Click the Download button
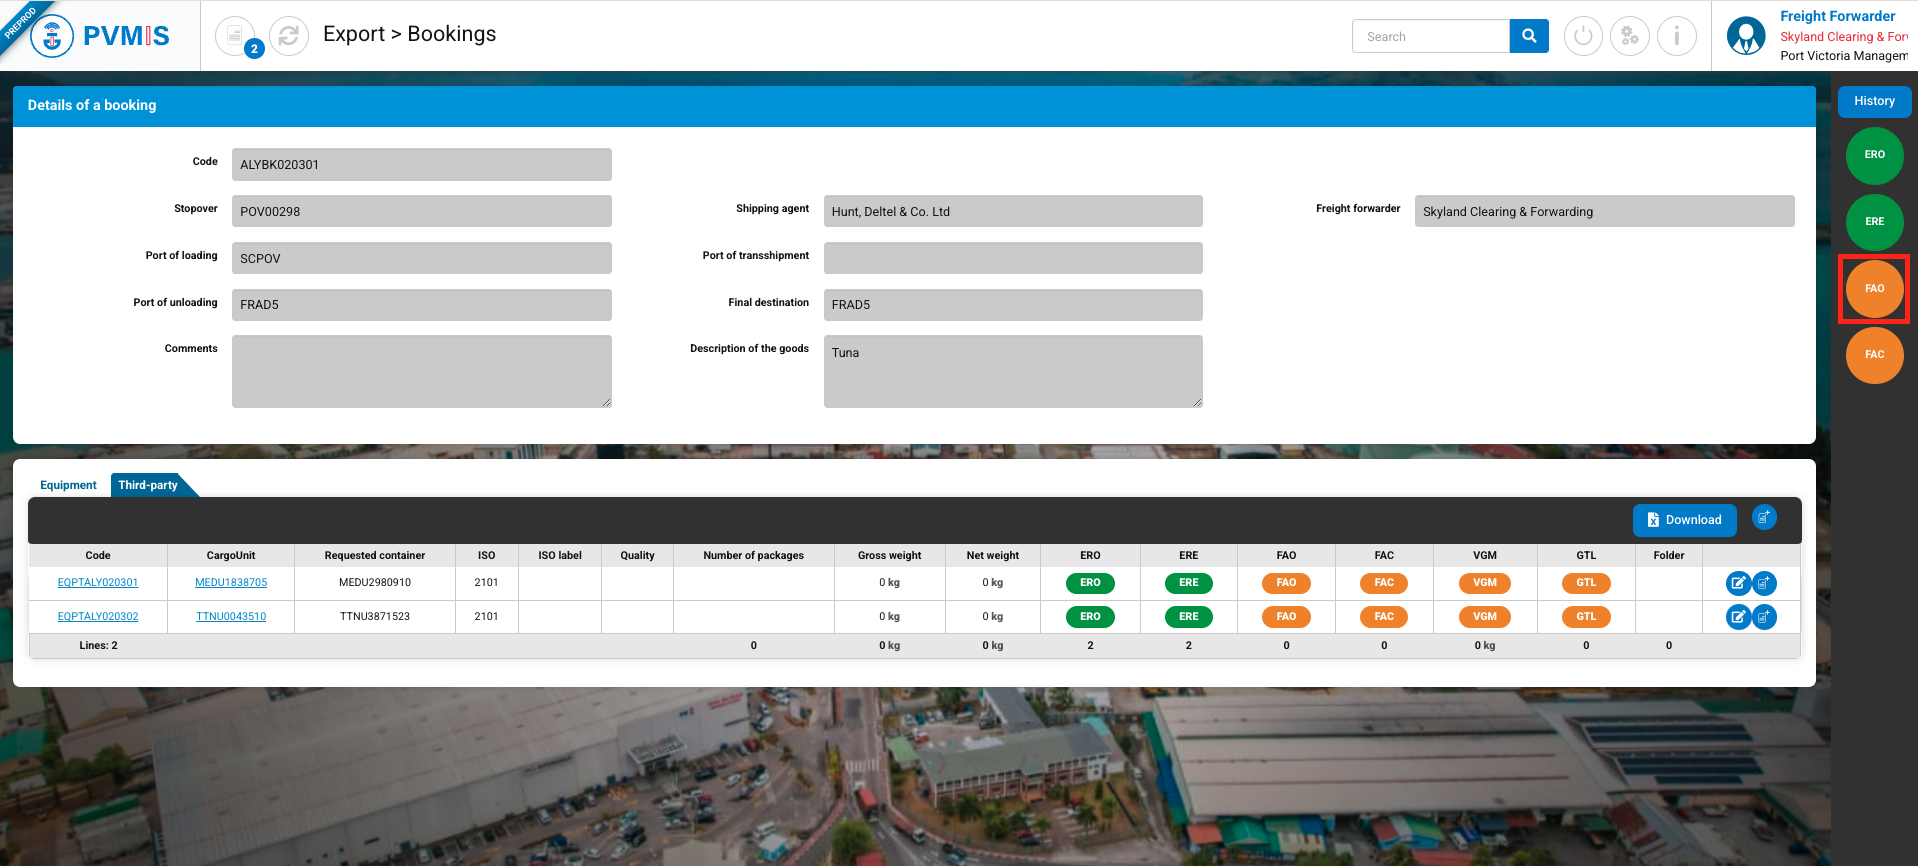Viewport: 1918px width, 866px height. [x=1684, y=520]
